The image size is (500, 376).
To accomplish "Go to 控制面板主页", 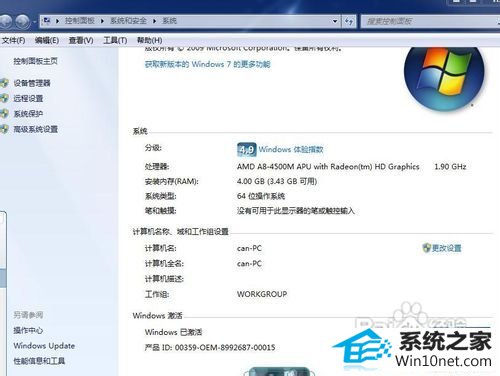I will [35, 61].
